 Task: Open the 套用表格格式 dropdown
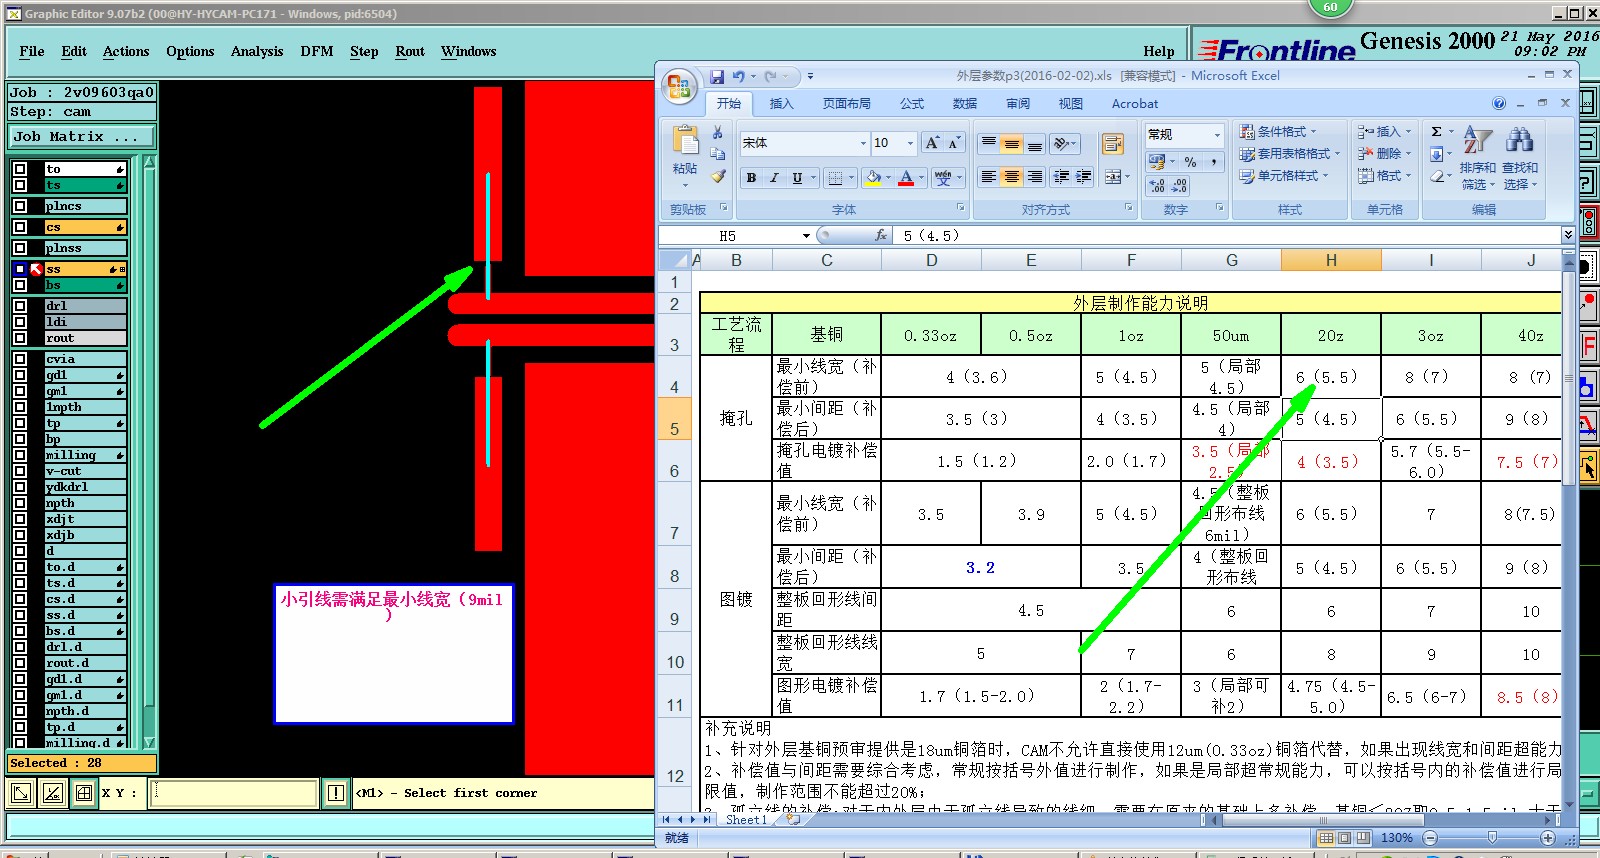coord(1290,153)
